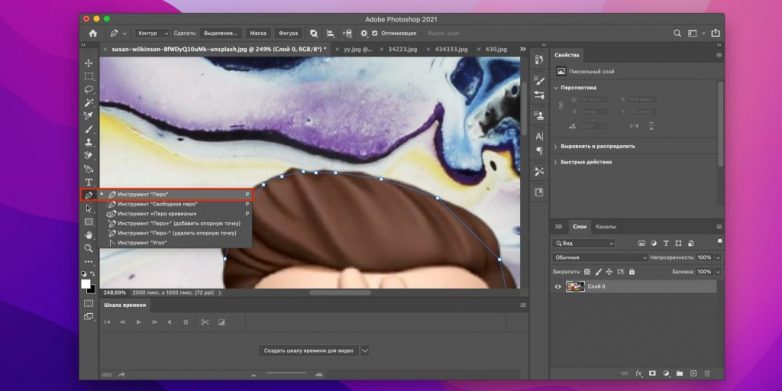Toggle lock all padlock icon
This screenshot has width=782, height=391.
[632, 272]
